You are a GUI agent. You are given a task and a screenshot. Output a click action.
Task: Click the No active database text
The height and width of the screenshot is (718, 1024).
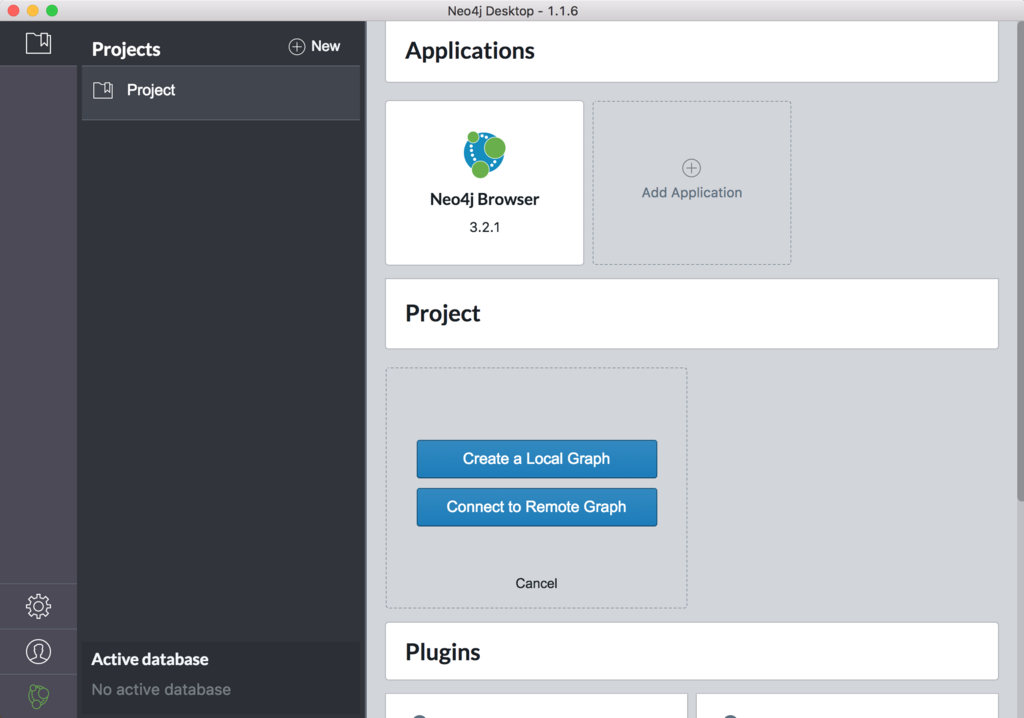pos(161,689)
